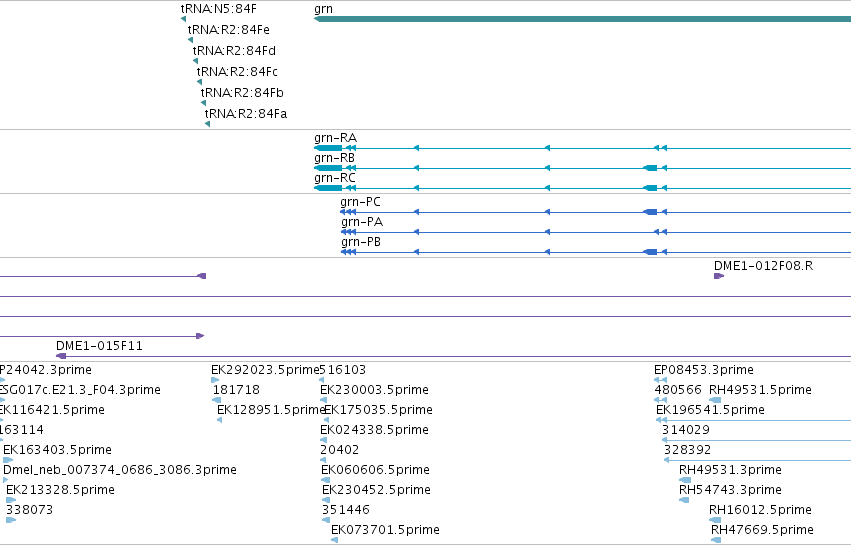Select the 338073 EST label
Viewport: 851px width, 545px height.
coord(29,510)
